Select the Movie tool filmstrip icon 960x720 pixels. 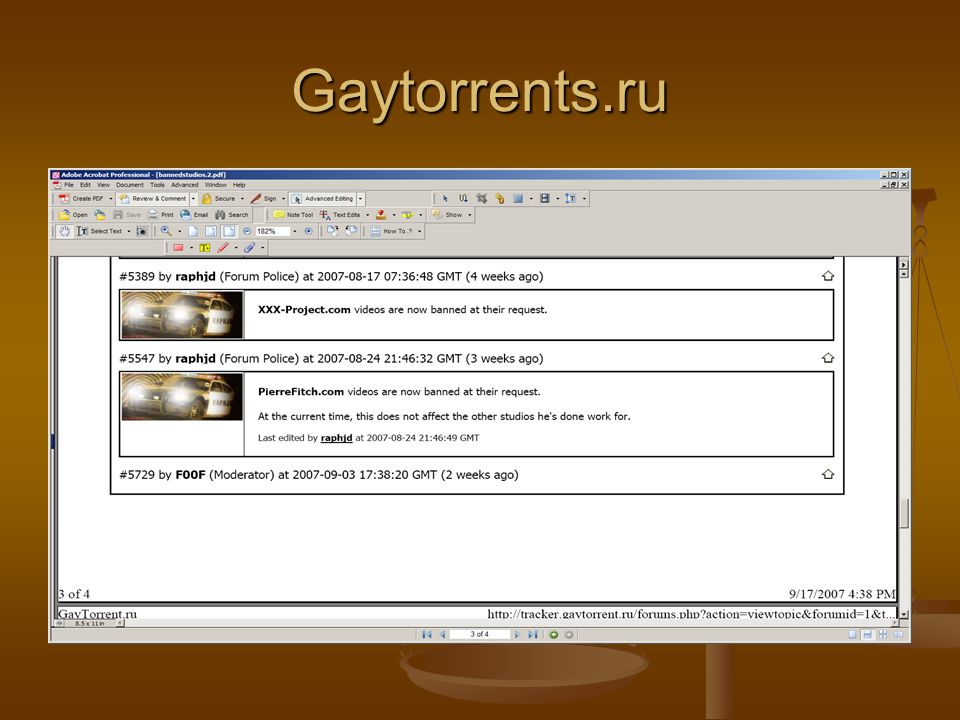[x=544, y=198]
